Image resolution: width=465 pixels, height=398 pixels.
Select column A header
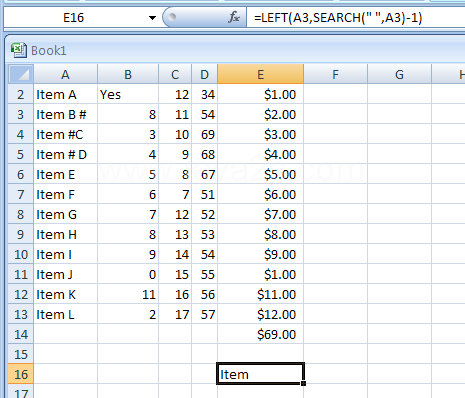point(65,74)
